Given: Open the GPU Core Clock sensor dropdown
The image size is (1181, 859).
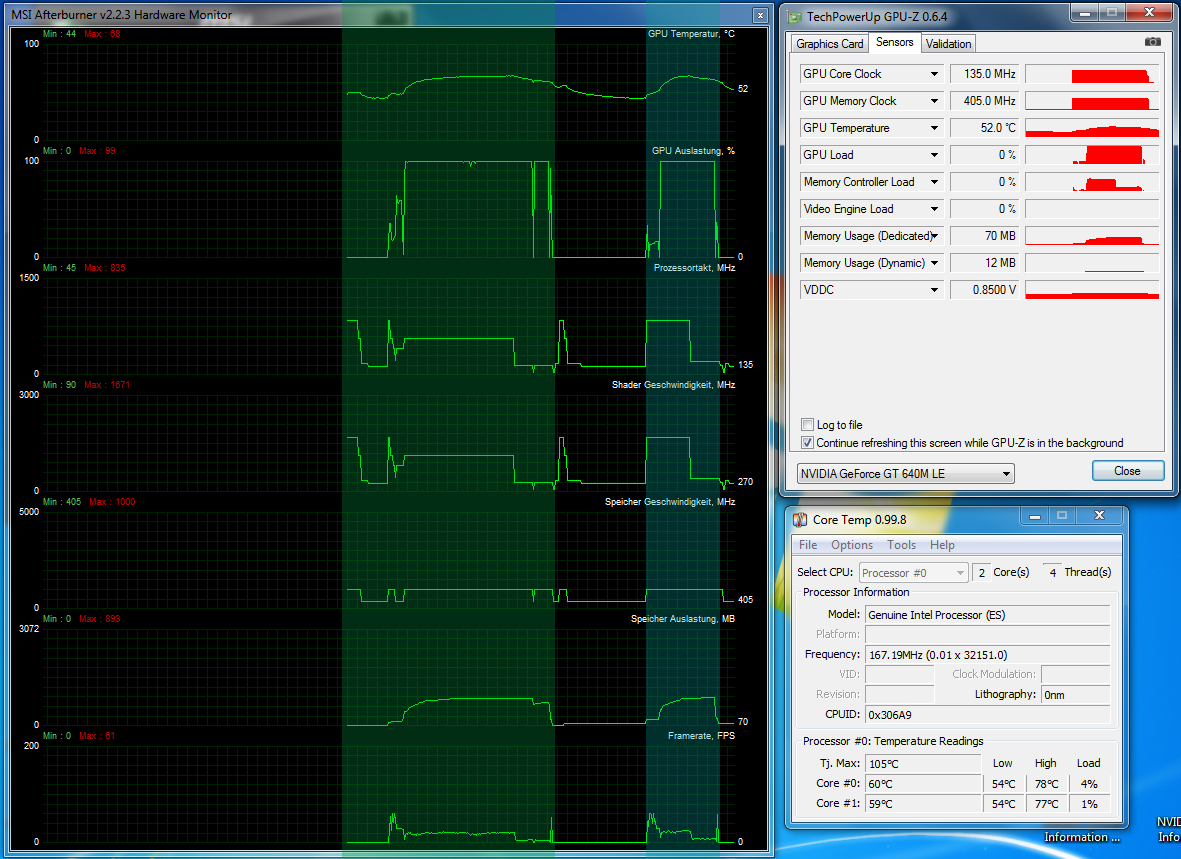Looking at the screenshot, I should 934,74.
